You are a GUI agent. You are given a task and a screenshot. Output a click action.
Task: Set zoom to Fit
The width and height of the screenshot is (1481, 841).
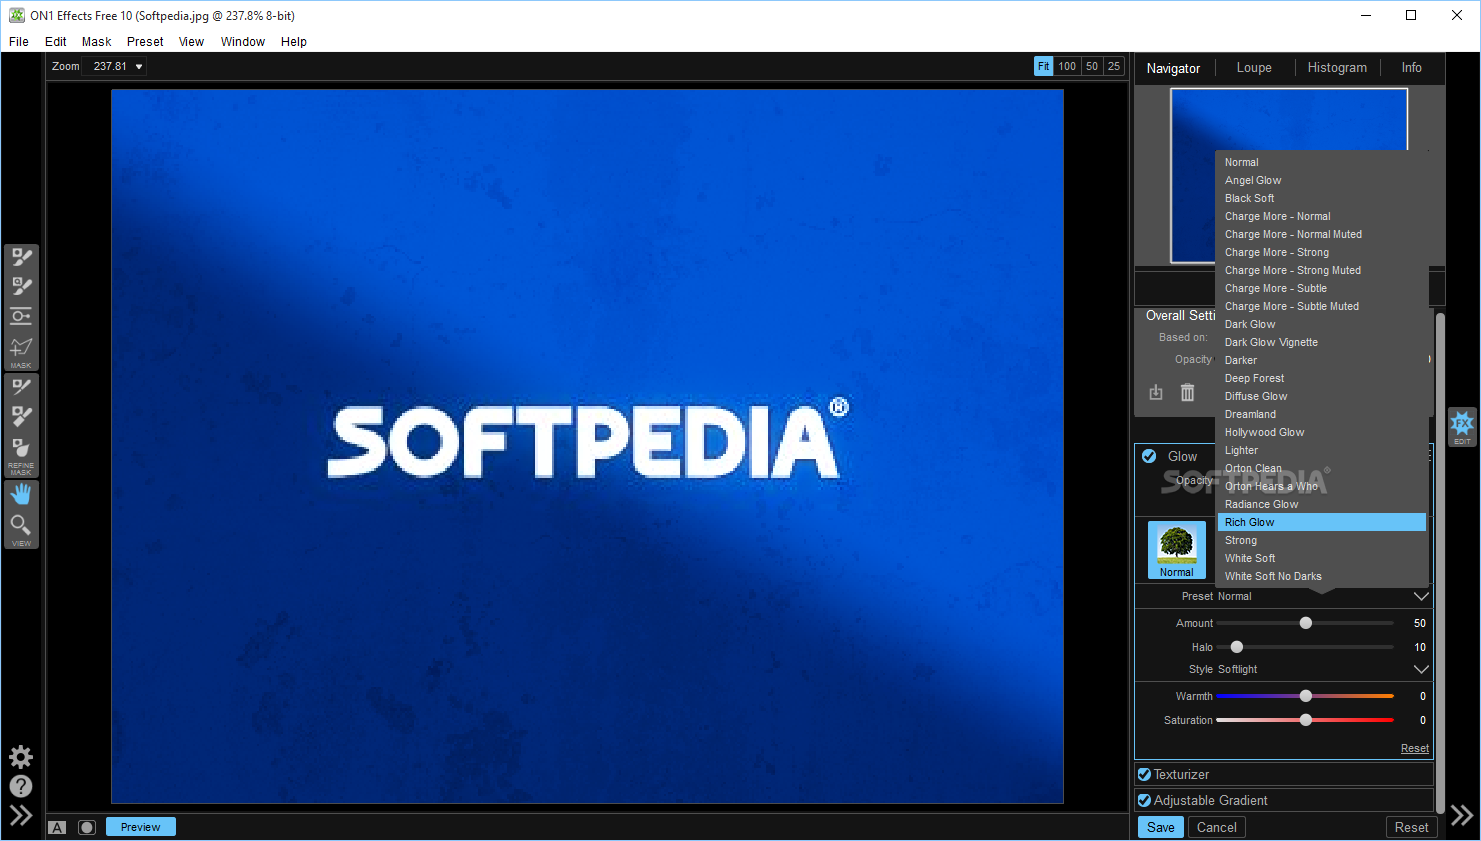point(1043,66)
